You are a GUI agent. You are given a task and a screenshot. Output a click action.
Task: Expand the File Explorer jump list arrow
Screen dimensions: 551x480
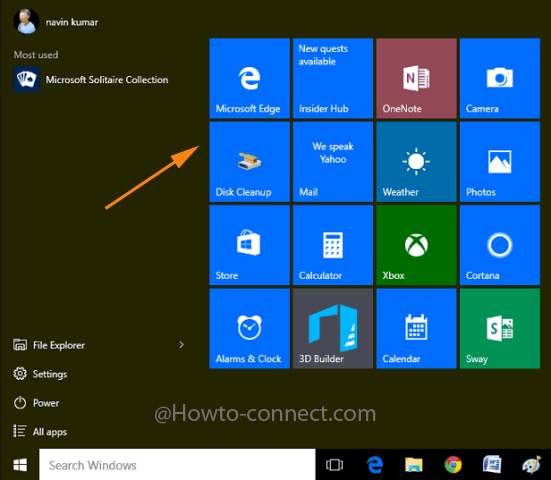[181, 345]
